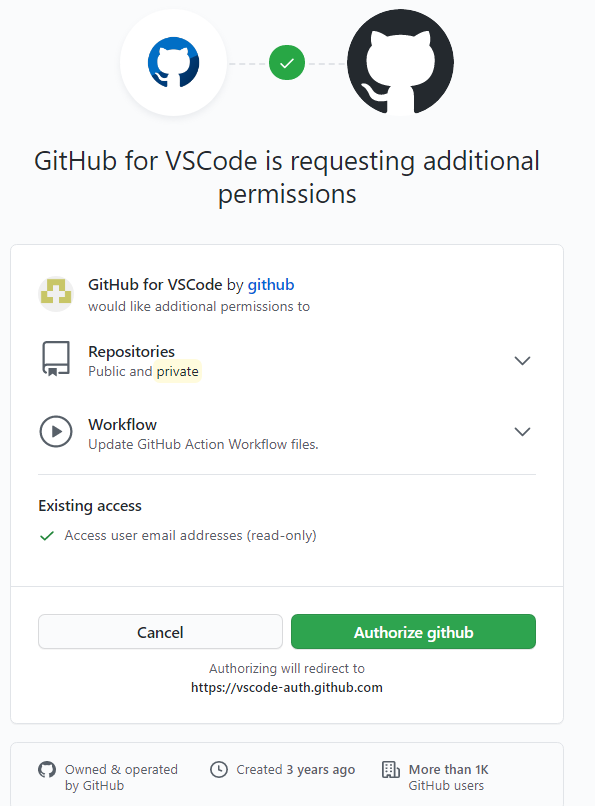Click the Authorize github button
This screenshot has height=806, width=595.
[x=413, y=632]
